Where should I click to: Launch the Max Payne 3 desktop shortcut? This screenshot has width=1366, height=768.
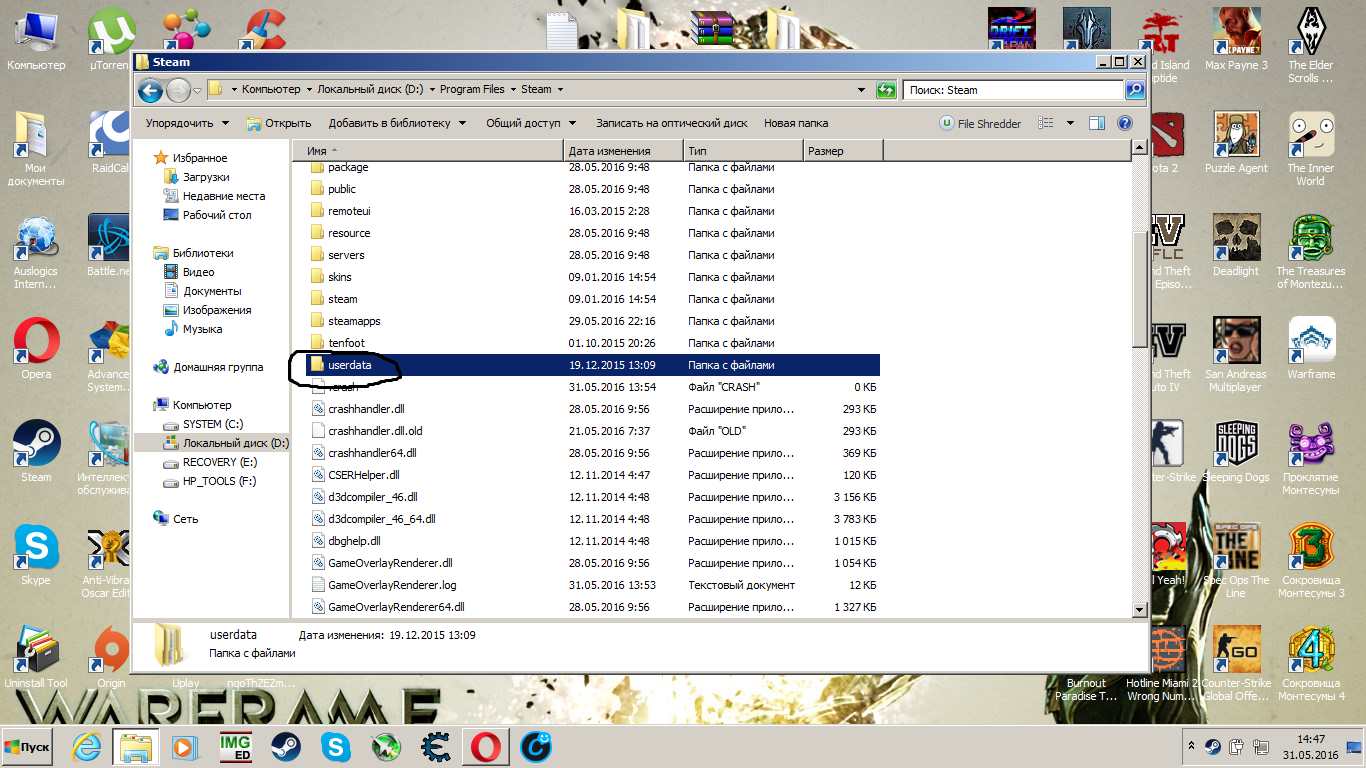point(1236,40)
